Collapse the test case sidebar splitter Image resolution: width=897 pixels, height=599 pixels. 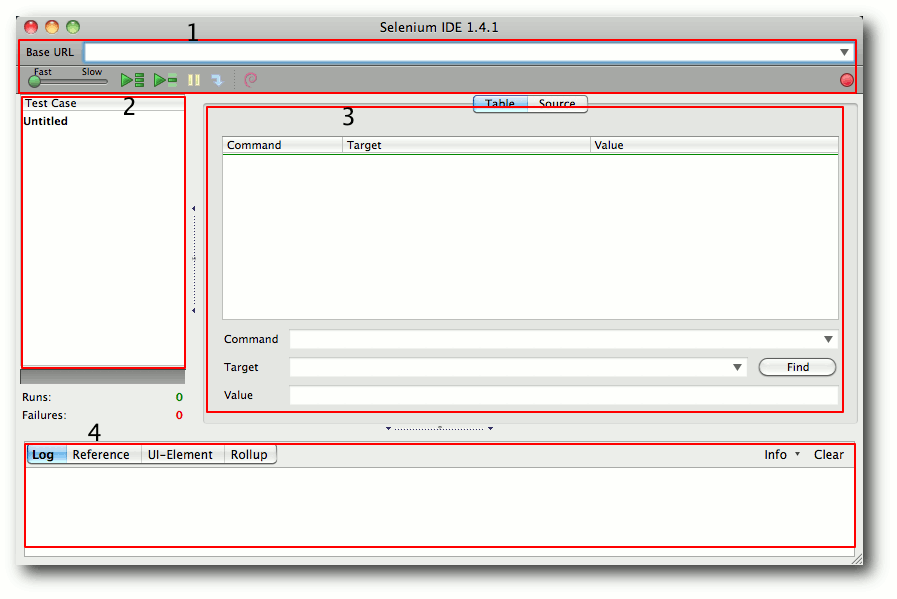click(194, 259)
